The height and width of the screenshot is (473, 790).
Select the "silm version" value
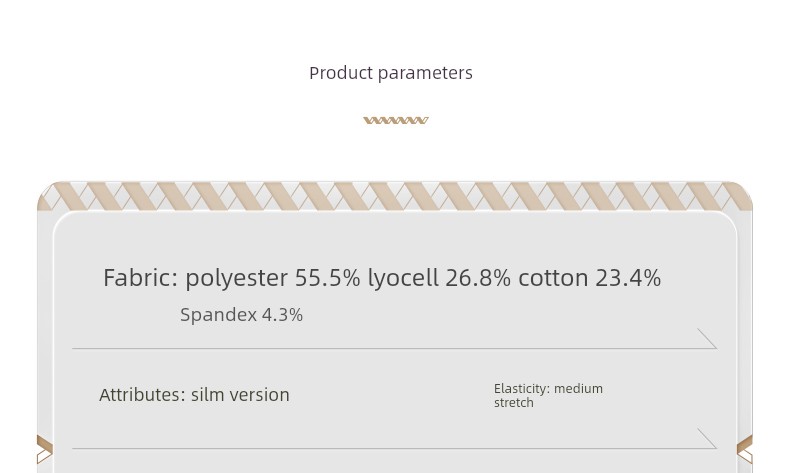240,395
